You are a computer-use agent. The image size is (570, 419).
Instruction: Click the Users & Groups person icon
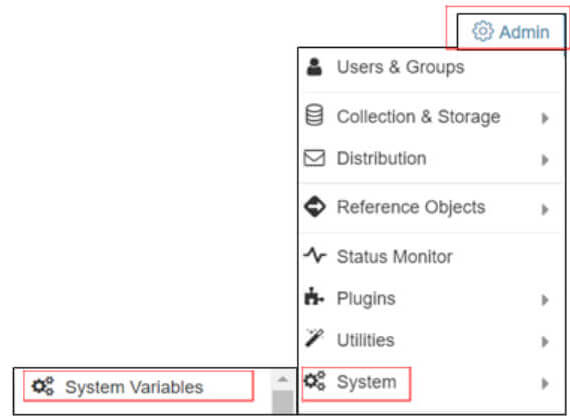click(x=314, y=67)
